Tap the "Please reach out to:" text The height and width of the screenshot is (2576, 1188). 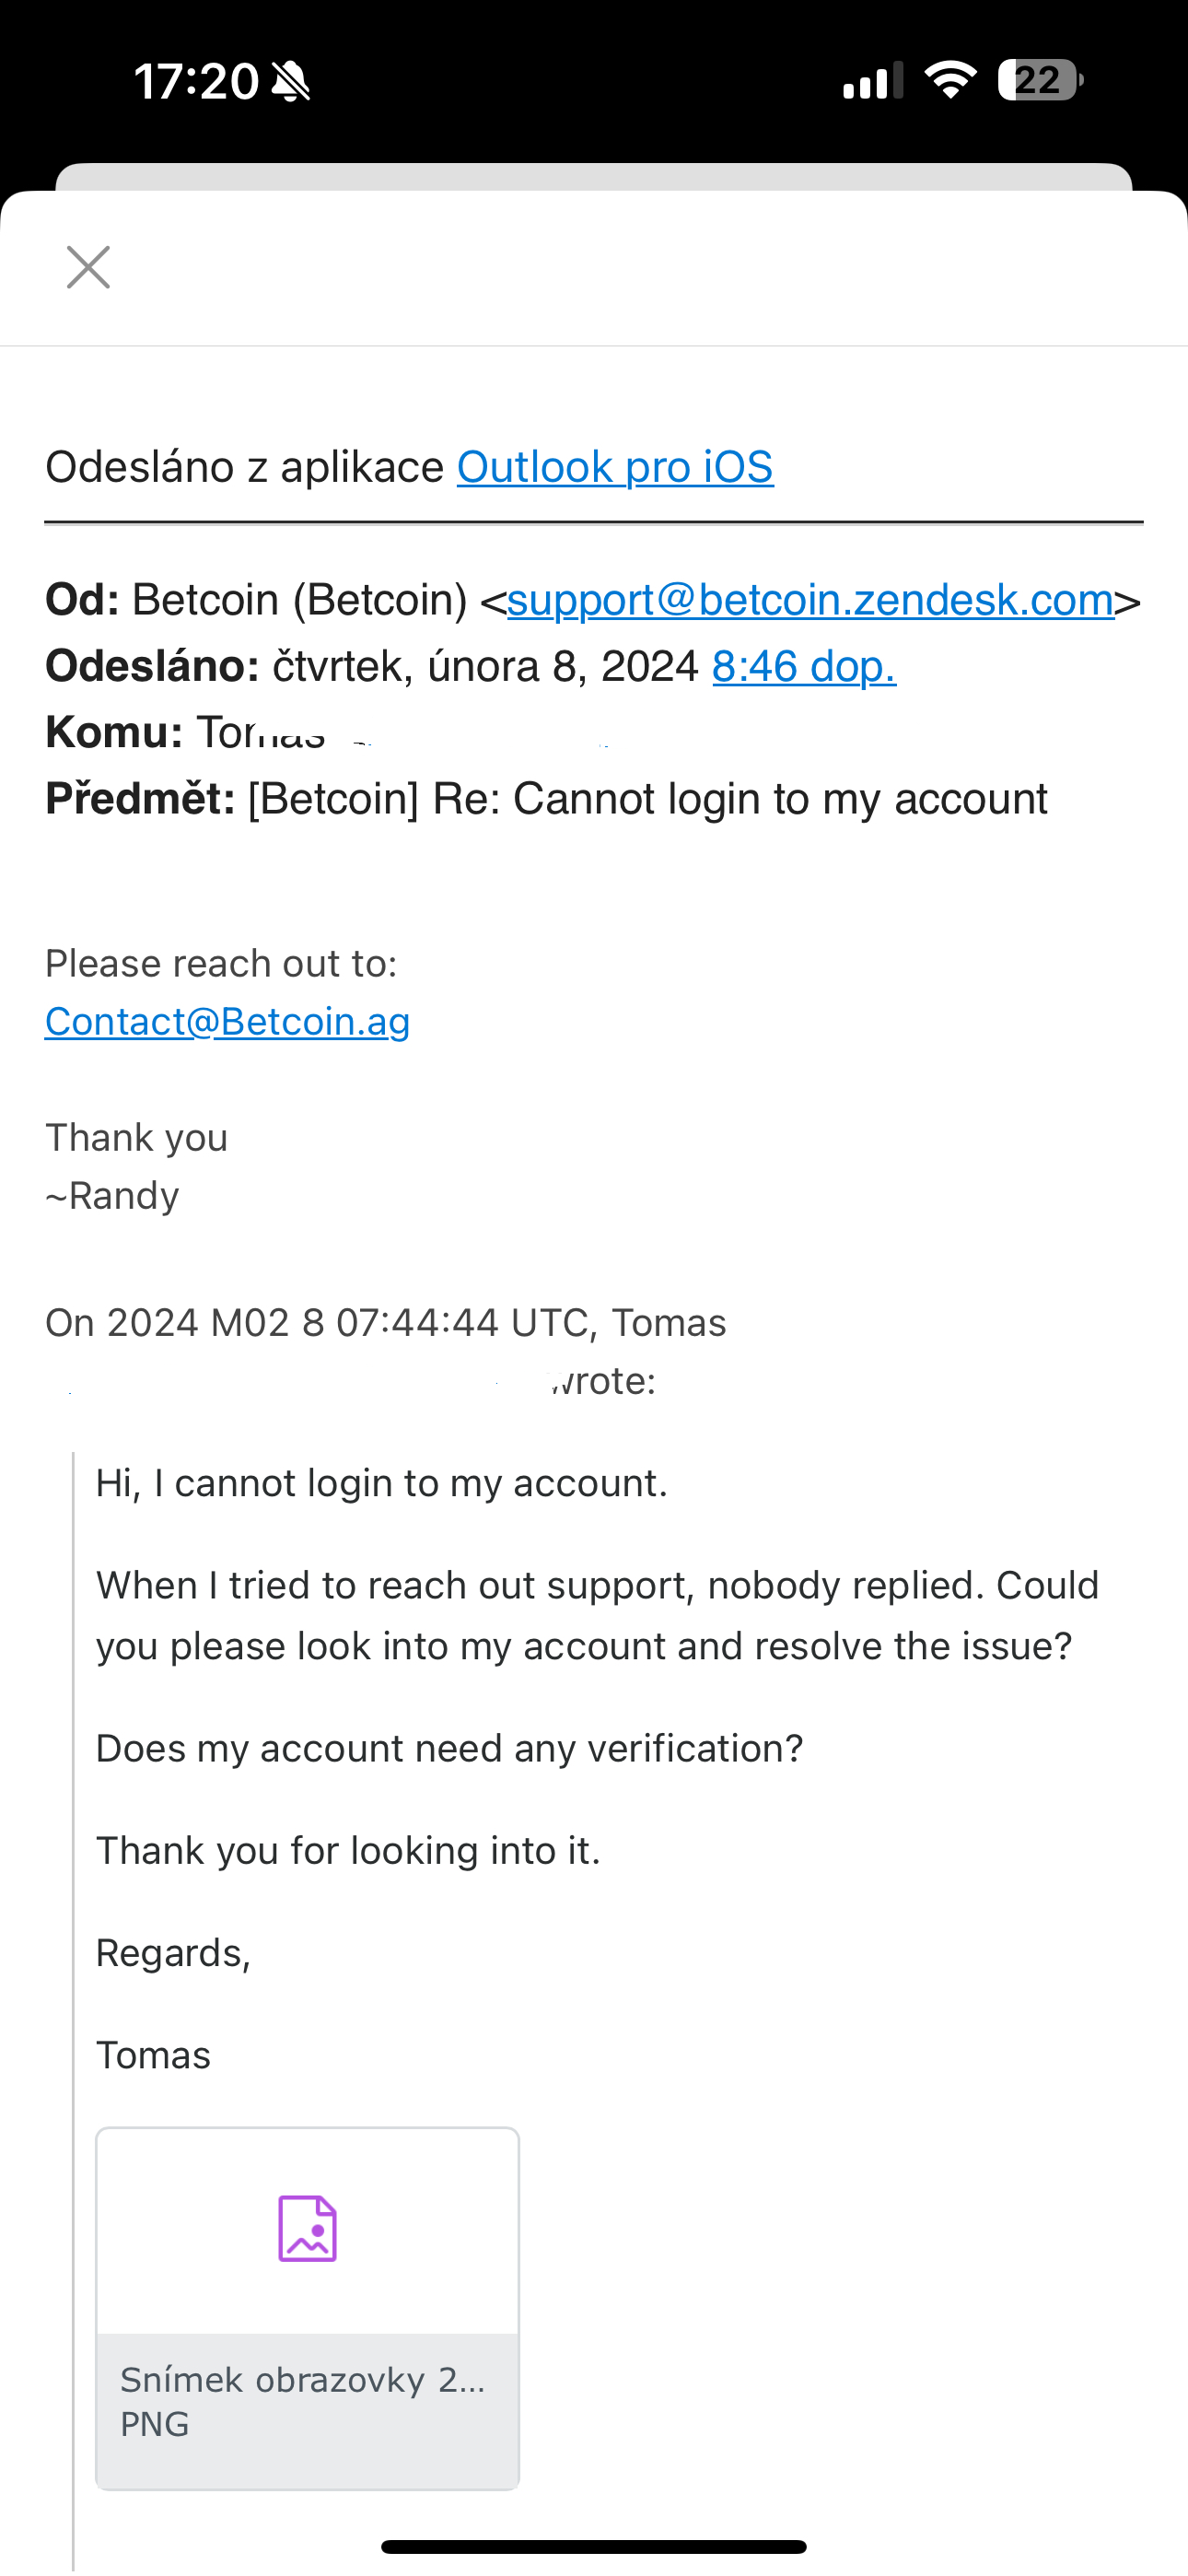(221, 963)
